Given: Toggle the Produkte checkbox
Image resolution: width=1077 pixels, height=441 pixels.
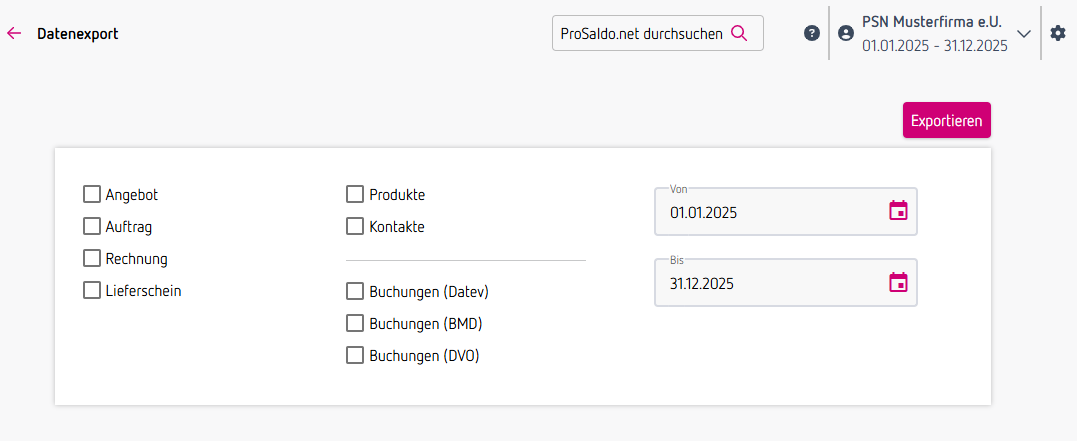Looking at the screenshot, I should point(355,194).
